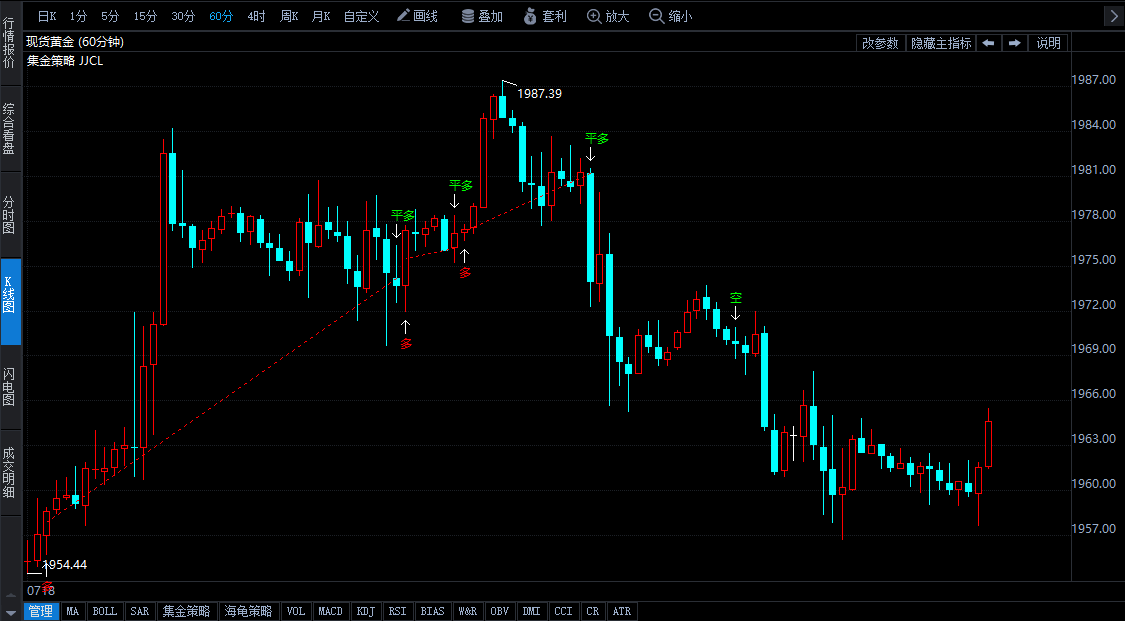The height and width of the screenshot is (621, 1125).
Task: Open the 说明 description button
Action: tap(1048, 43)
